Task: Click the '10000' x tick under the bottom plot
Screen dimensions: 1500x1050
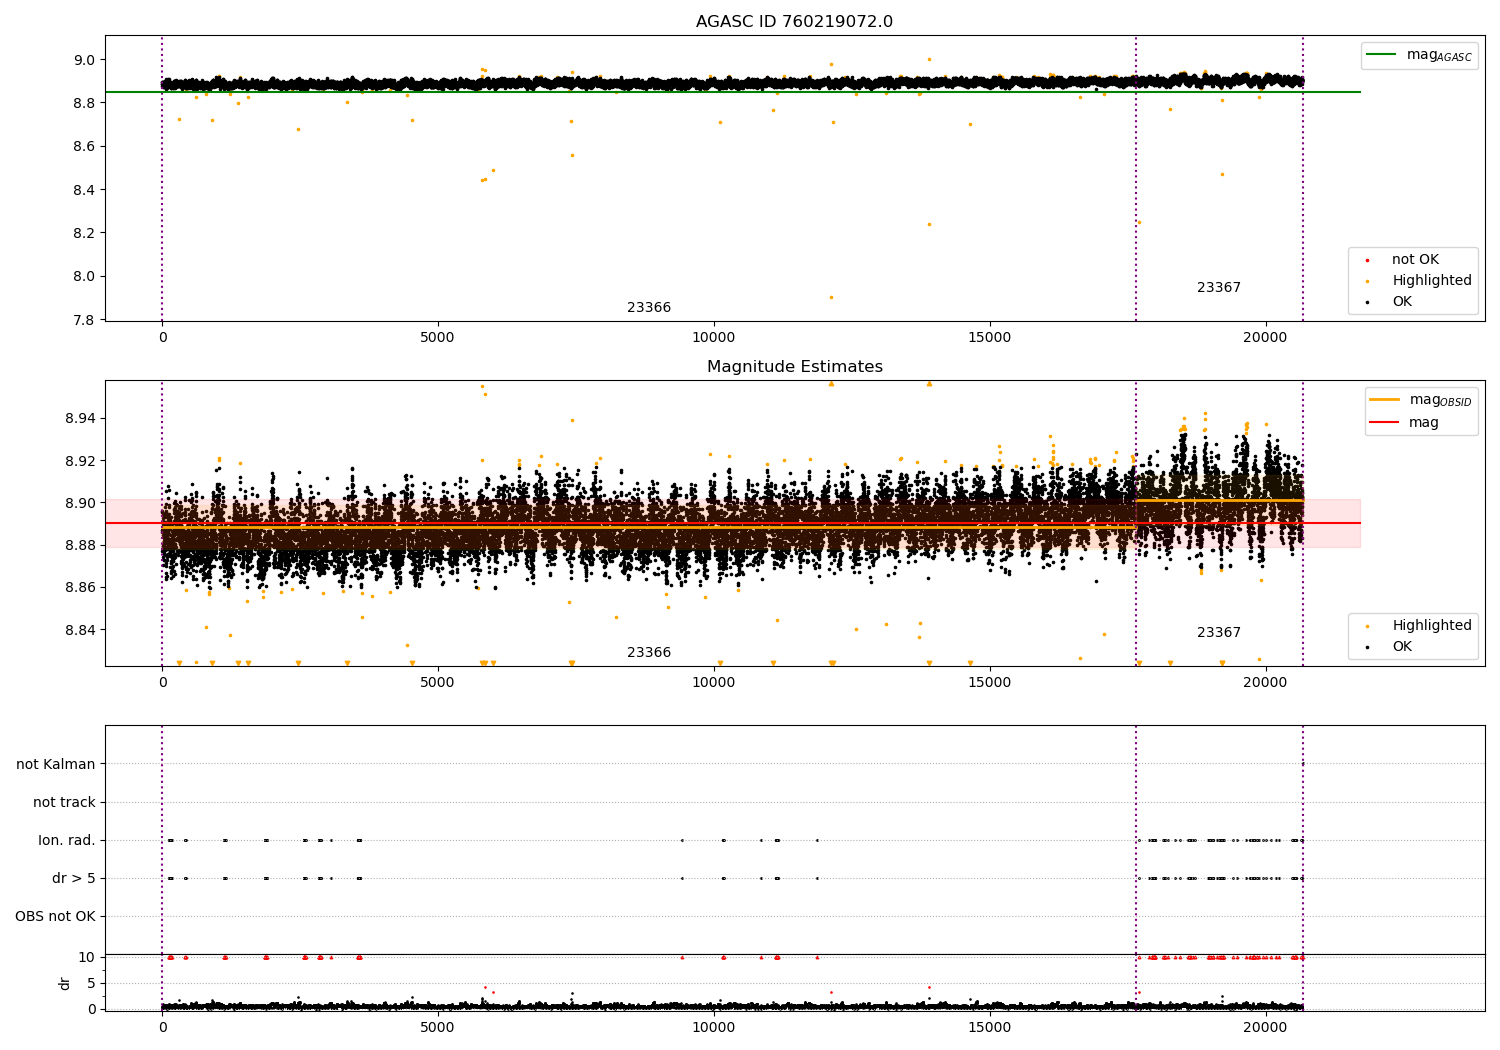Action: 714,1028
